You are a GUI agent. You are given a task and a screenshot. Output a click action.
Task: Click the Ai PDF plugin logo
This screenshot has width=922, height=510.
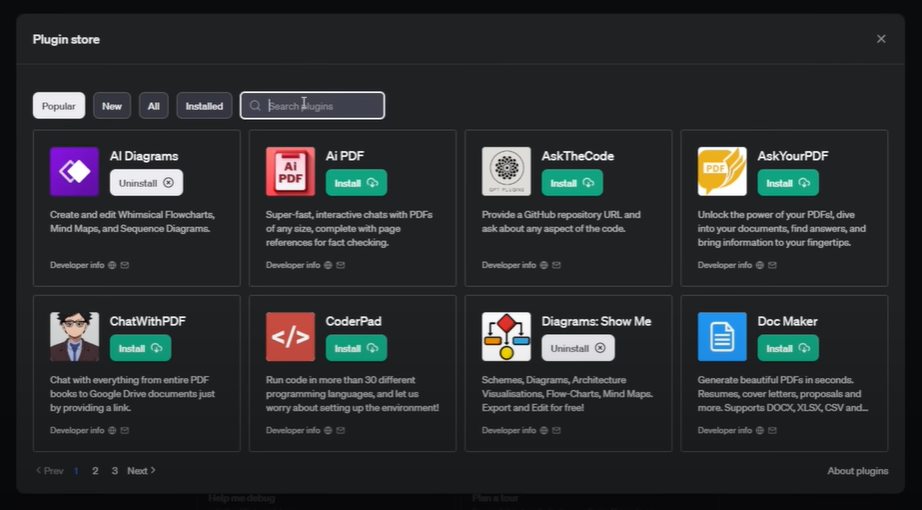tap(290, 171)
